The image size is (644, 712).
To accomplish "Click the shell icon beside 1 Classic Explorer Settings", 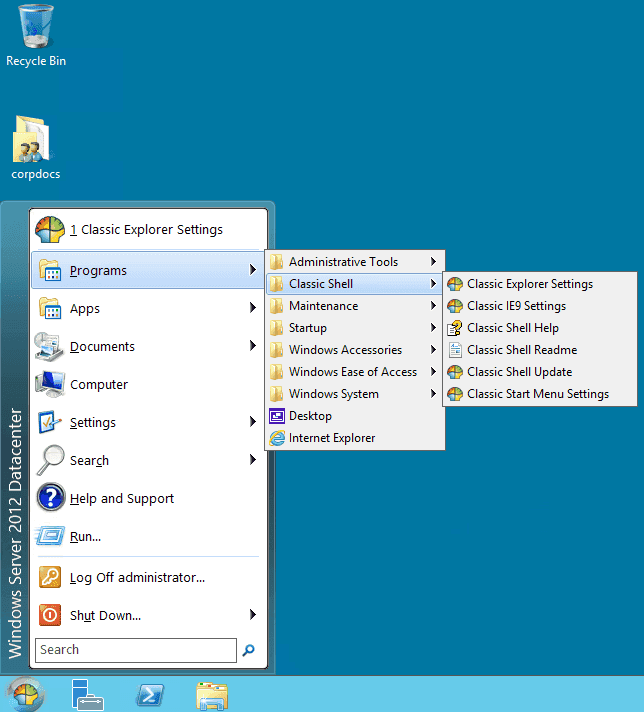I will [x=50, y=229].
